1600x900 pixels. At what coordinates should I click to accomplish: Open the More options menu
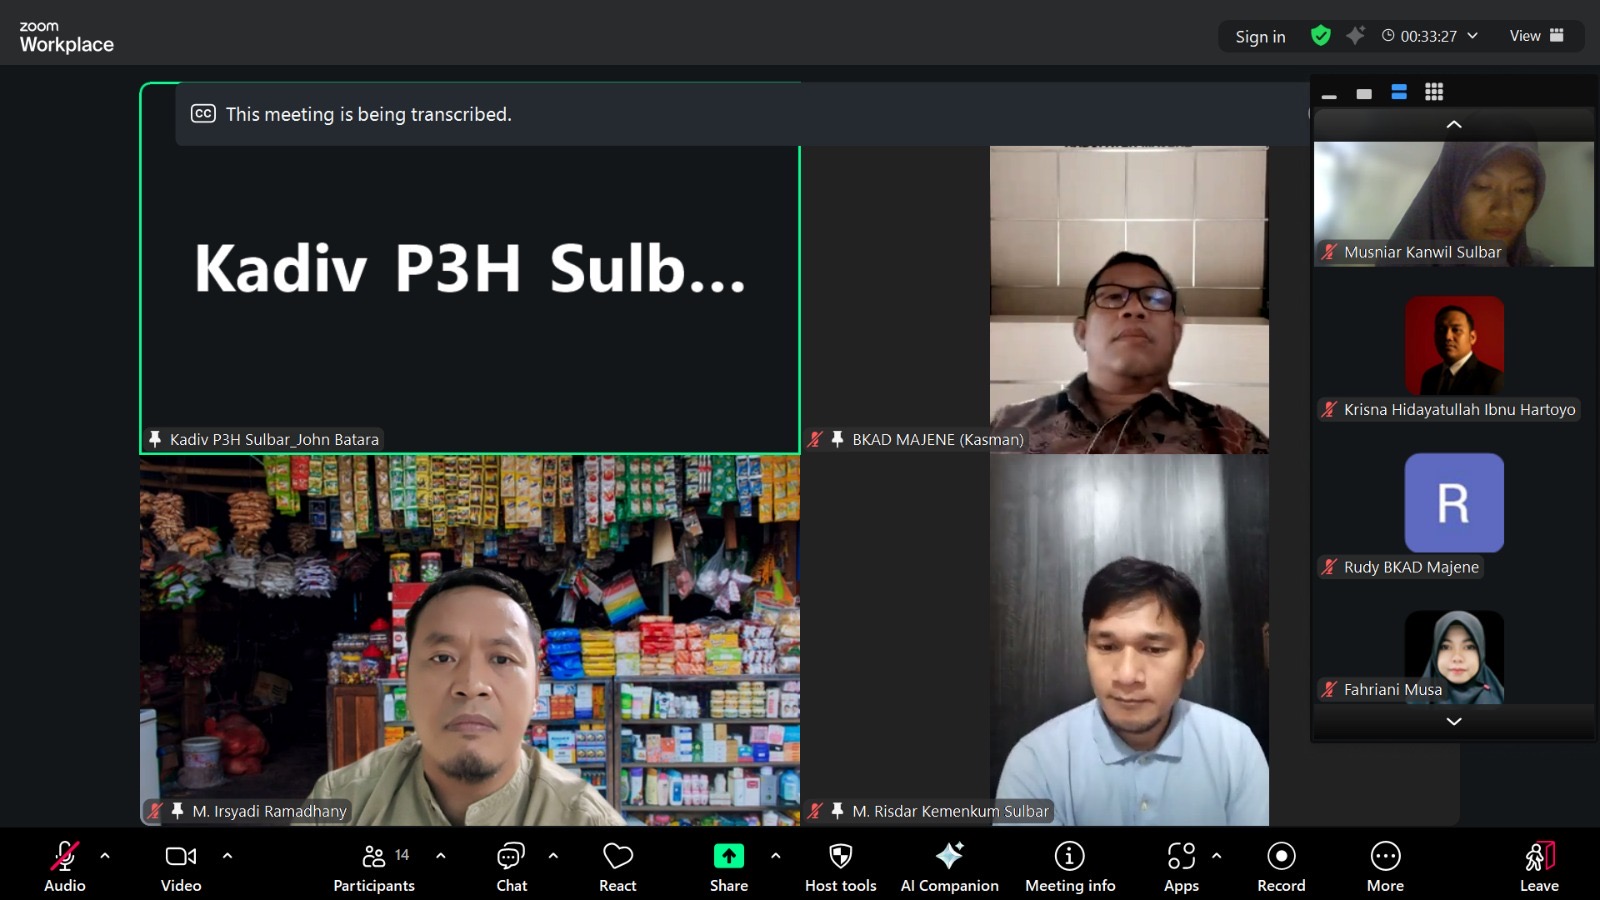1385,865
